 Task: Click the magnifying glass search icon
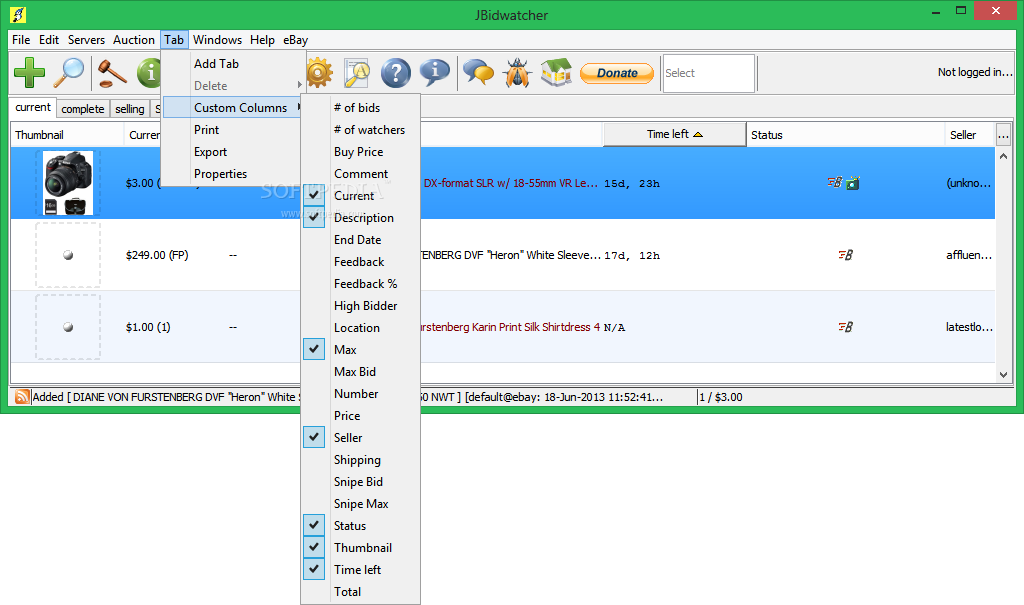[69, 73]
